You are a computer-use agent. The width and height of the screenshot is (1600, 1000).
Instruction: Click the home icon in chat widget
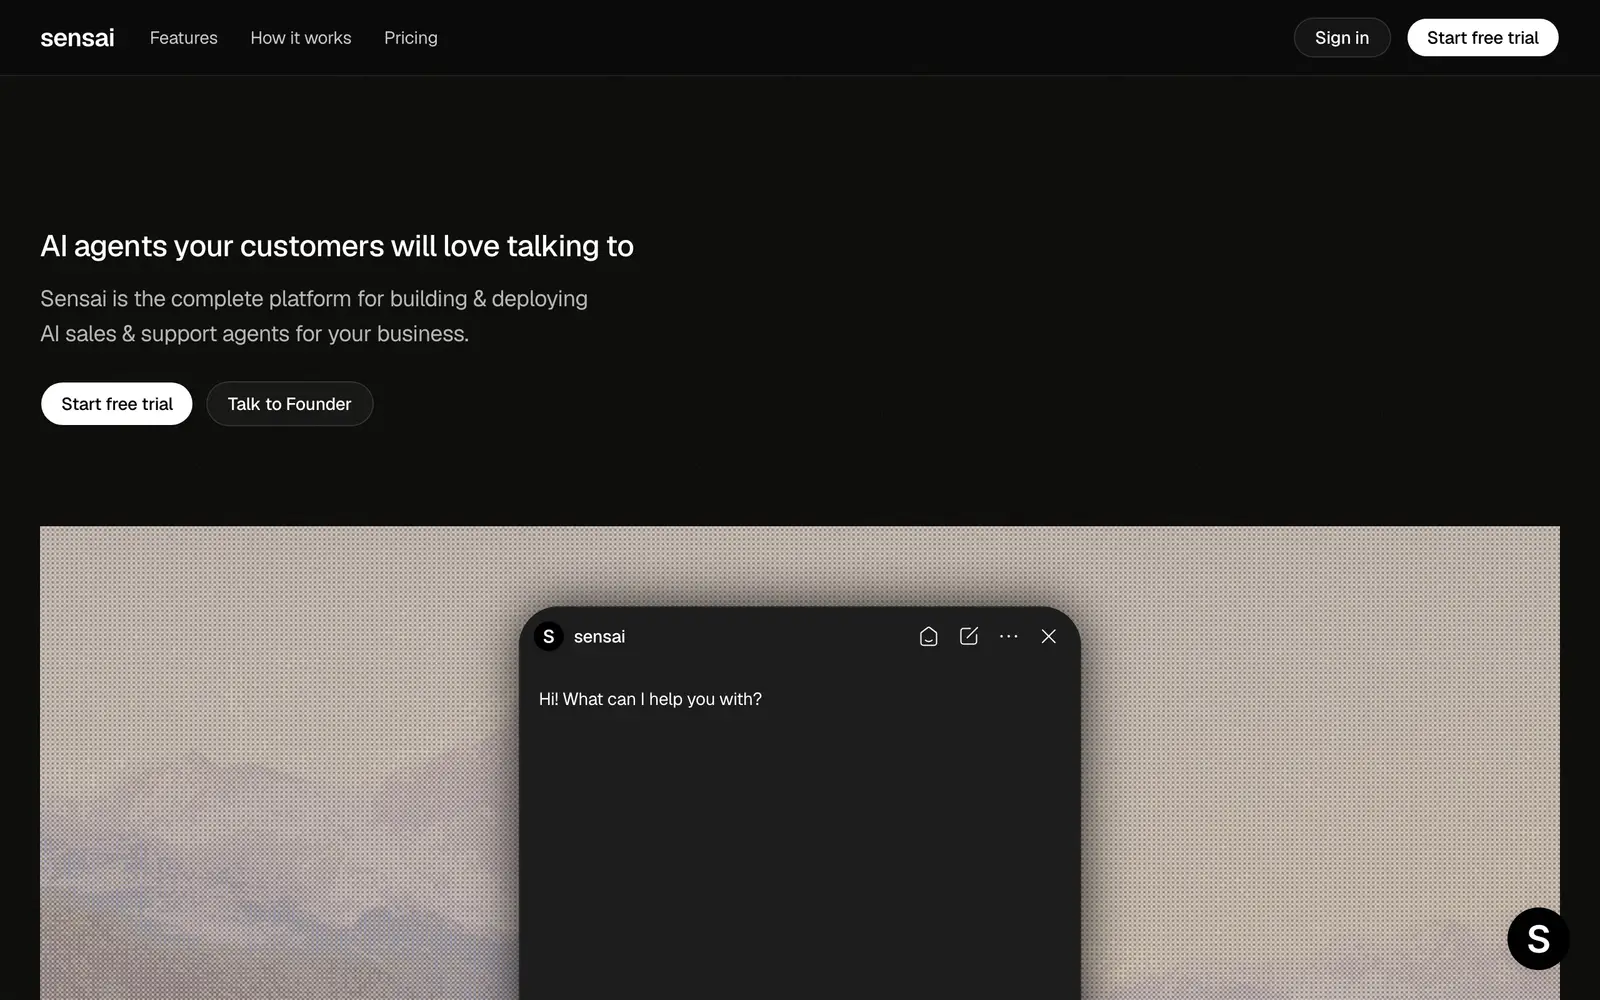pos(928,636)
